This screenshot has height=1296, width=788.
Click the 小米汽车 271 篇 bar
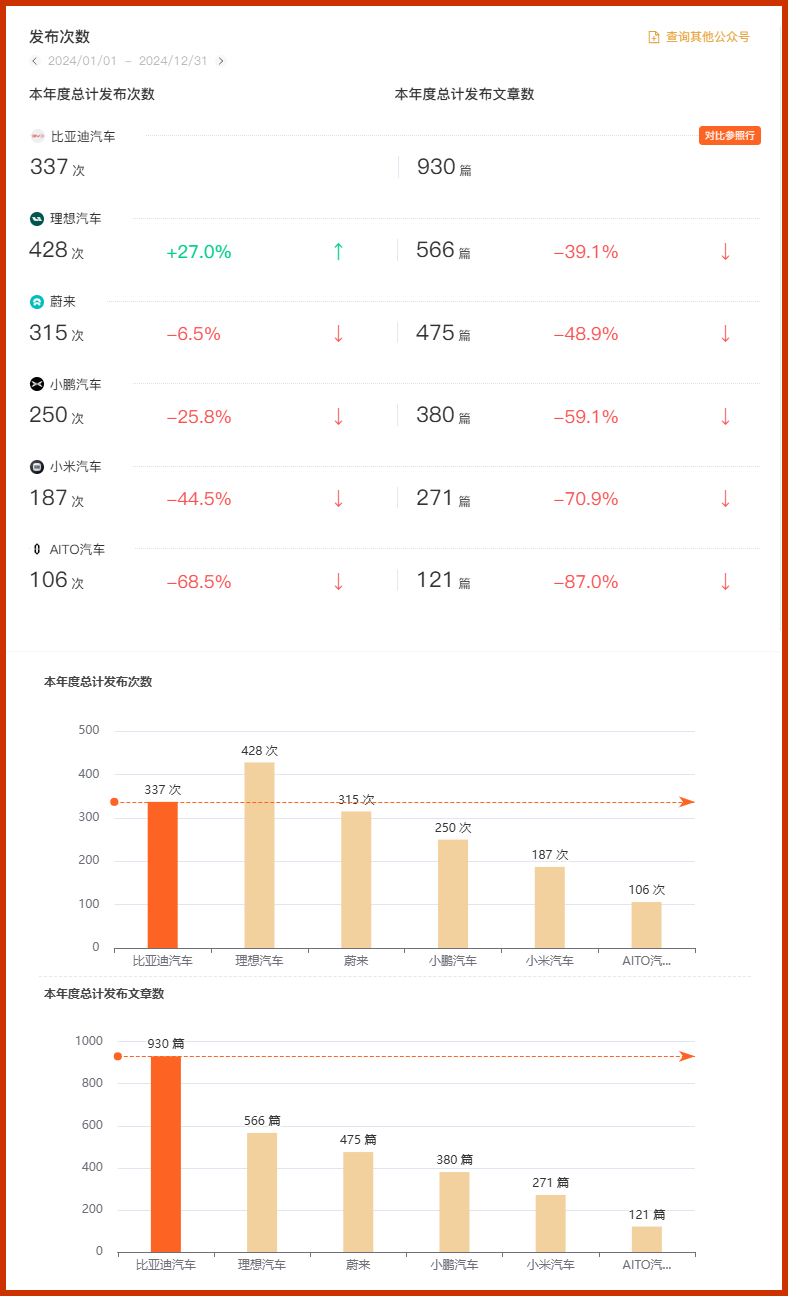[551, 1223]
